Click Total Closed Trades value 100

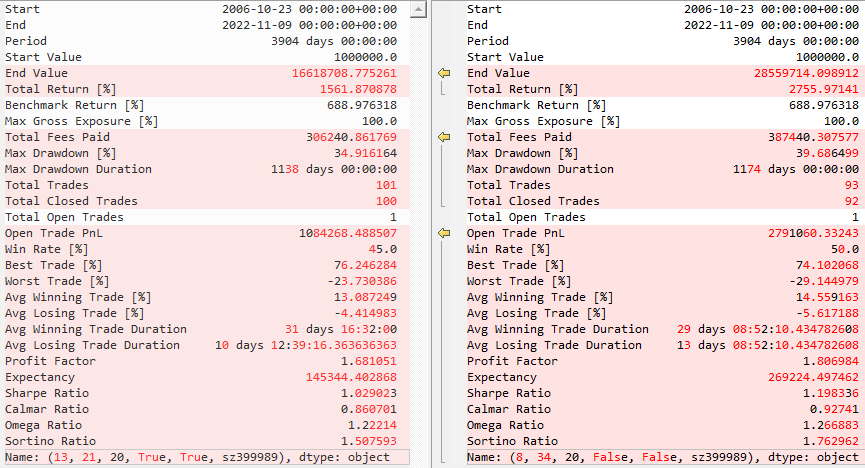386,201
